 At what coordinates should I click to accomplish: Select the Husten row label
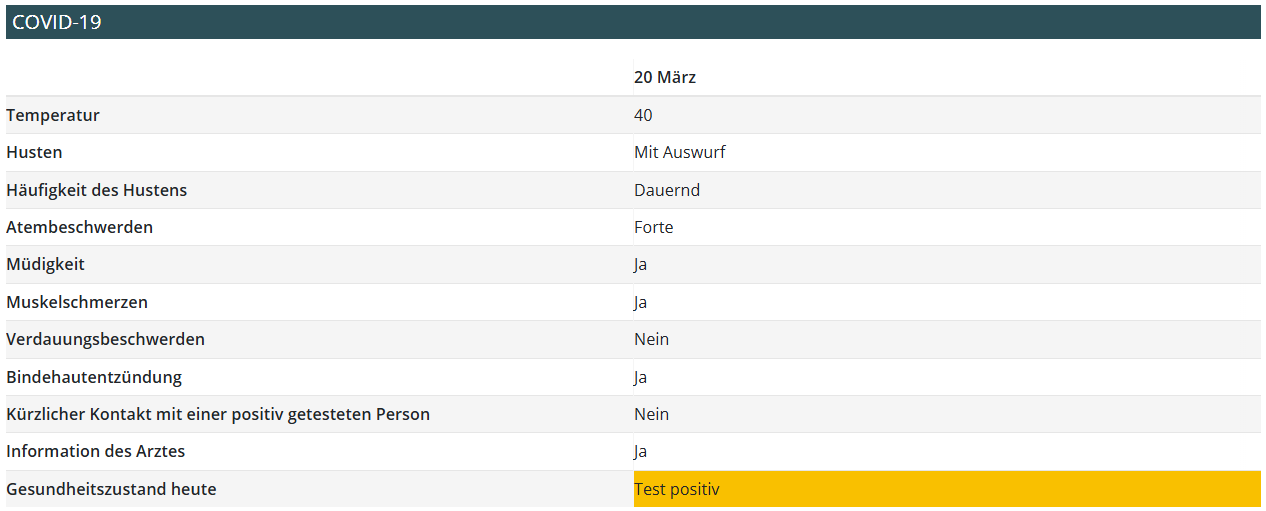click(34, 152)
